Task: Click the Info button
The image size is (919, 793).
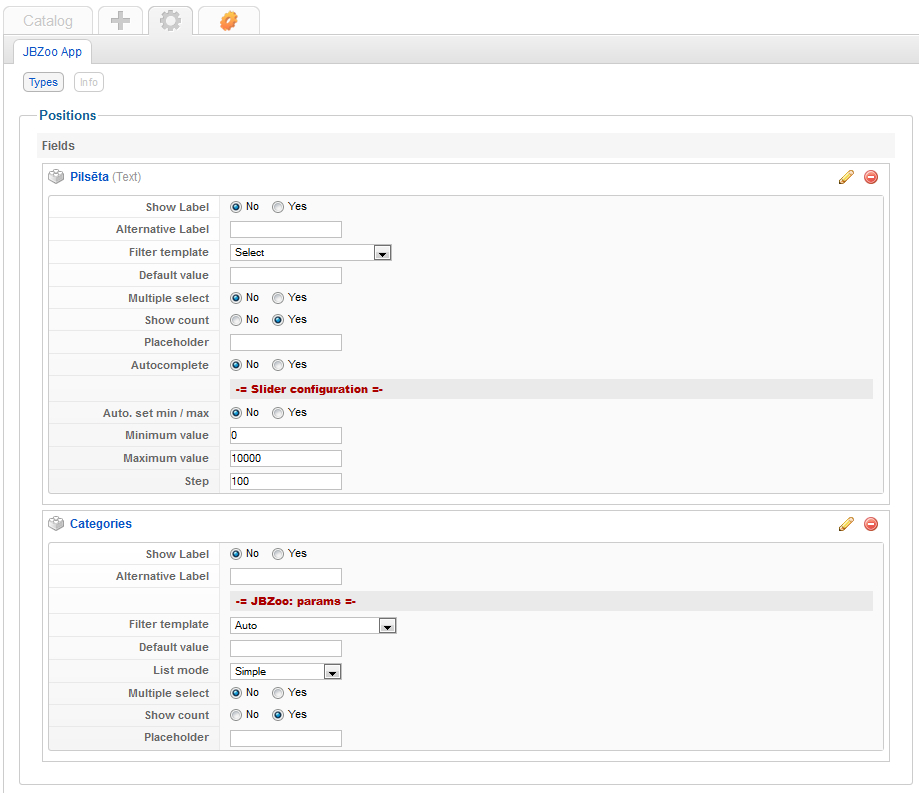Action: tap(89, 83)
